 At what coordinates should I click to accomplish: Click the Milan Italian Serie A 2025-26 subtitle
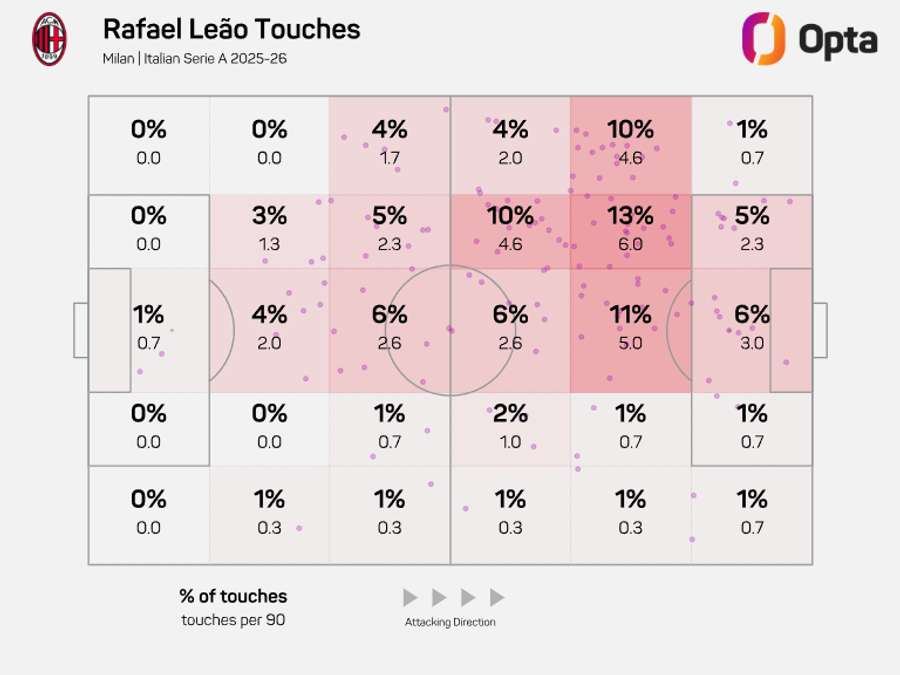click(x=194, y=58)
